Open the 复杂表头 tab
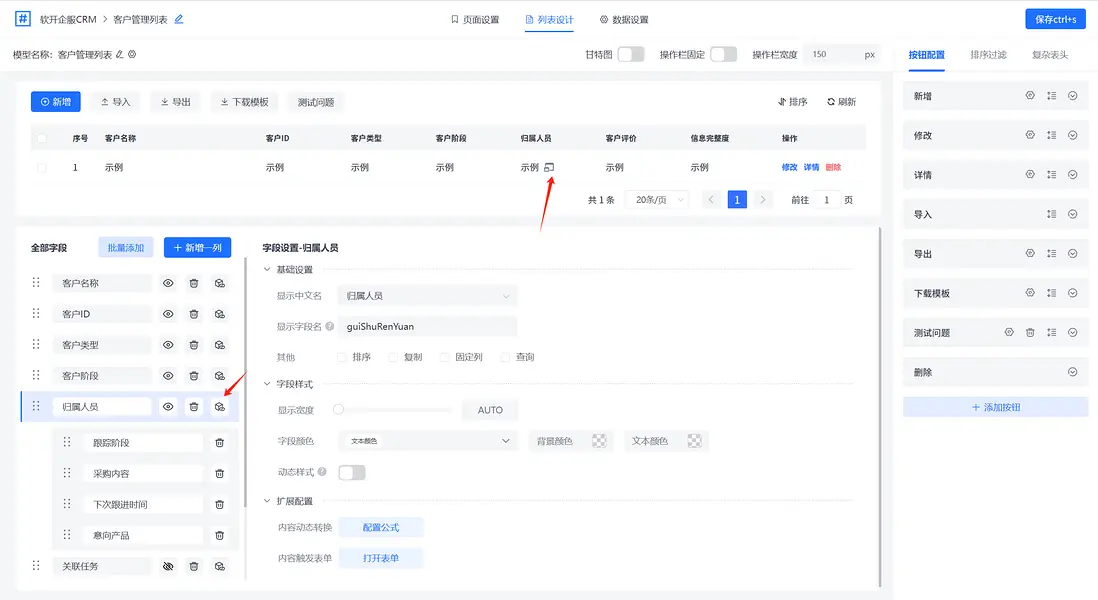The height and width of the screenshot is (600, 1098). pos(1050,55)
